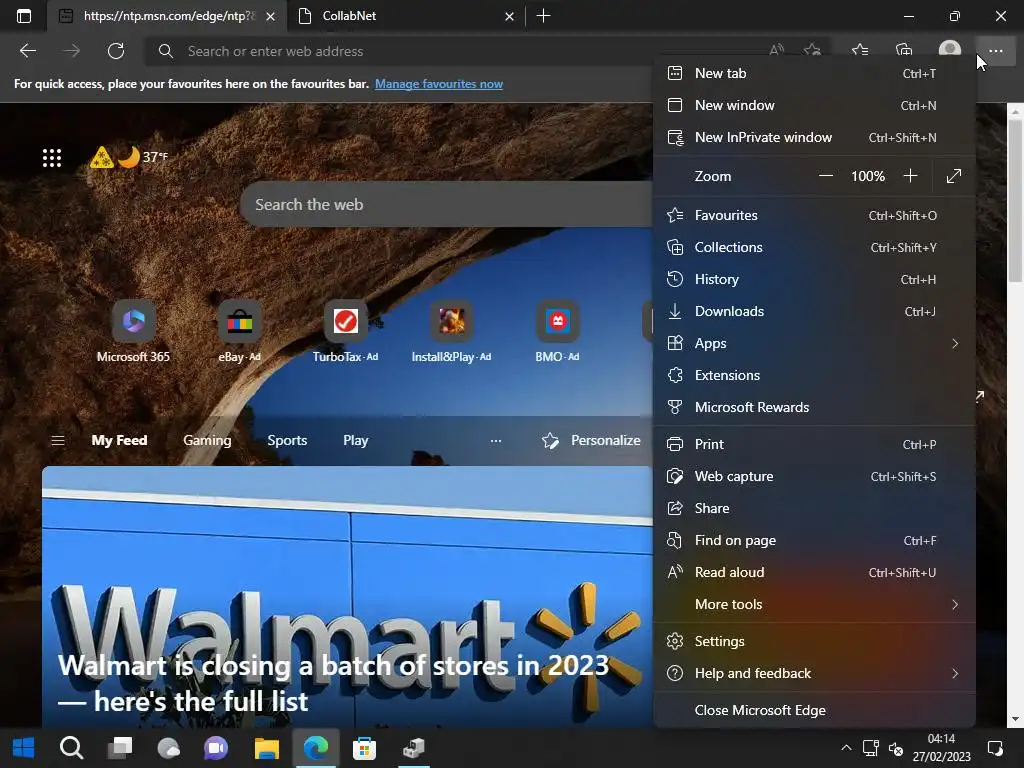Open Favourites from the menu
The height and width of the screenshot is (768, 1024).
814,216
